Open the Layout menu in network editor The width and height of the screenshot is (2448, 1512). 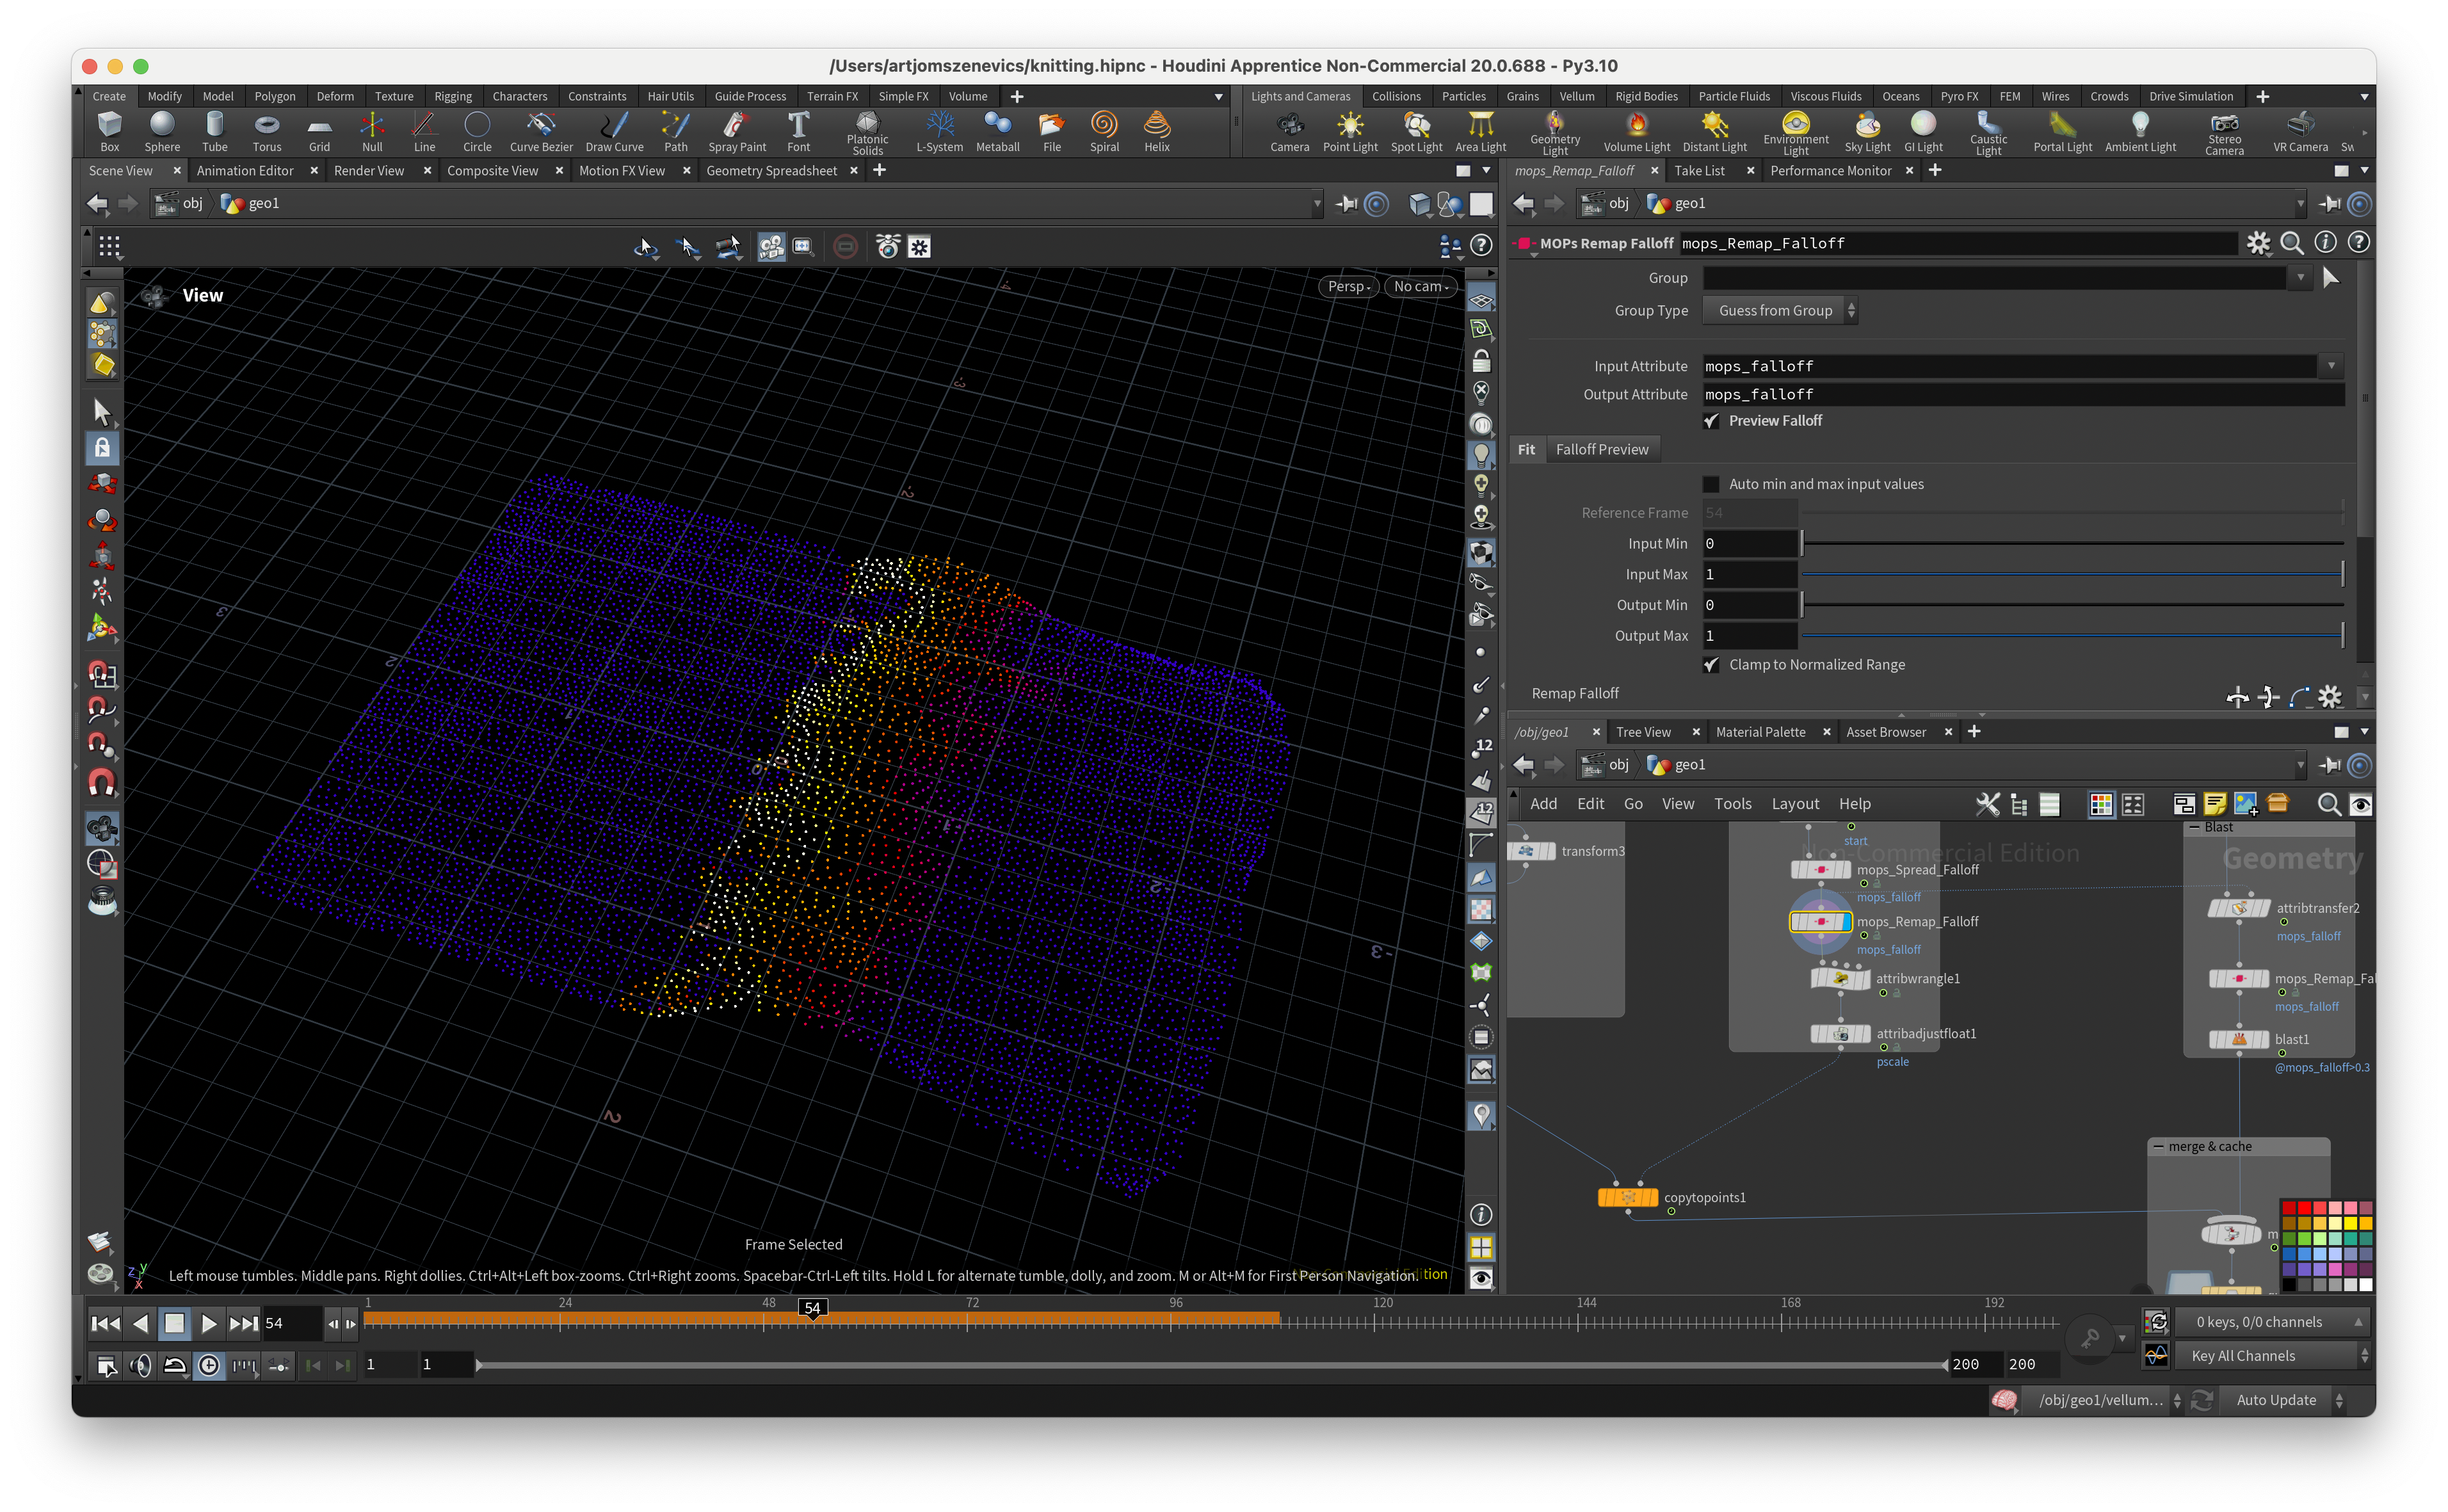click(1794, 804)
